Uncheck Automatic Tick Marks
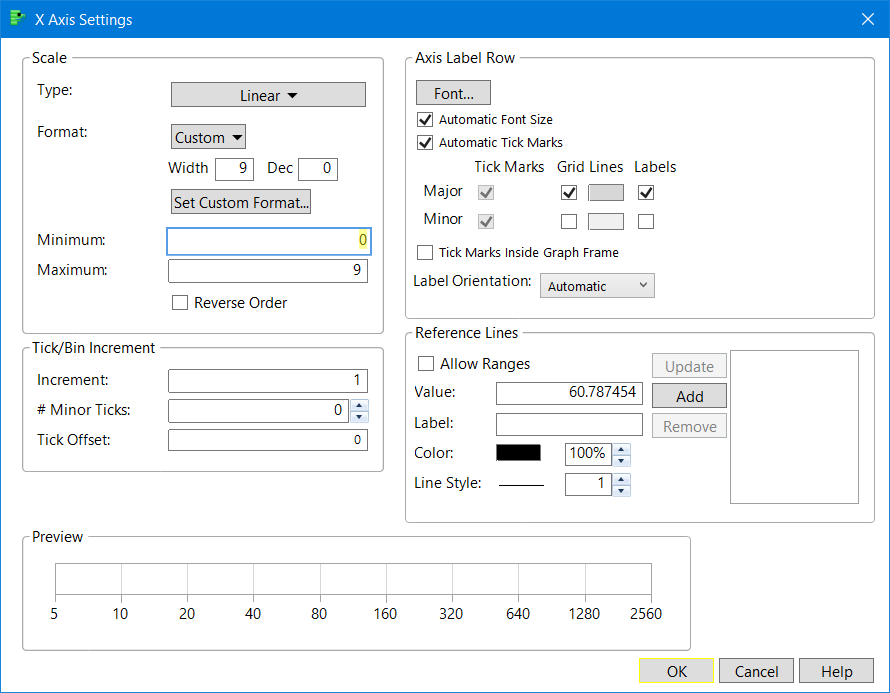This screenshot has height=693, width=890. (424, 142)
